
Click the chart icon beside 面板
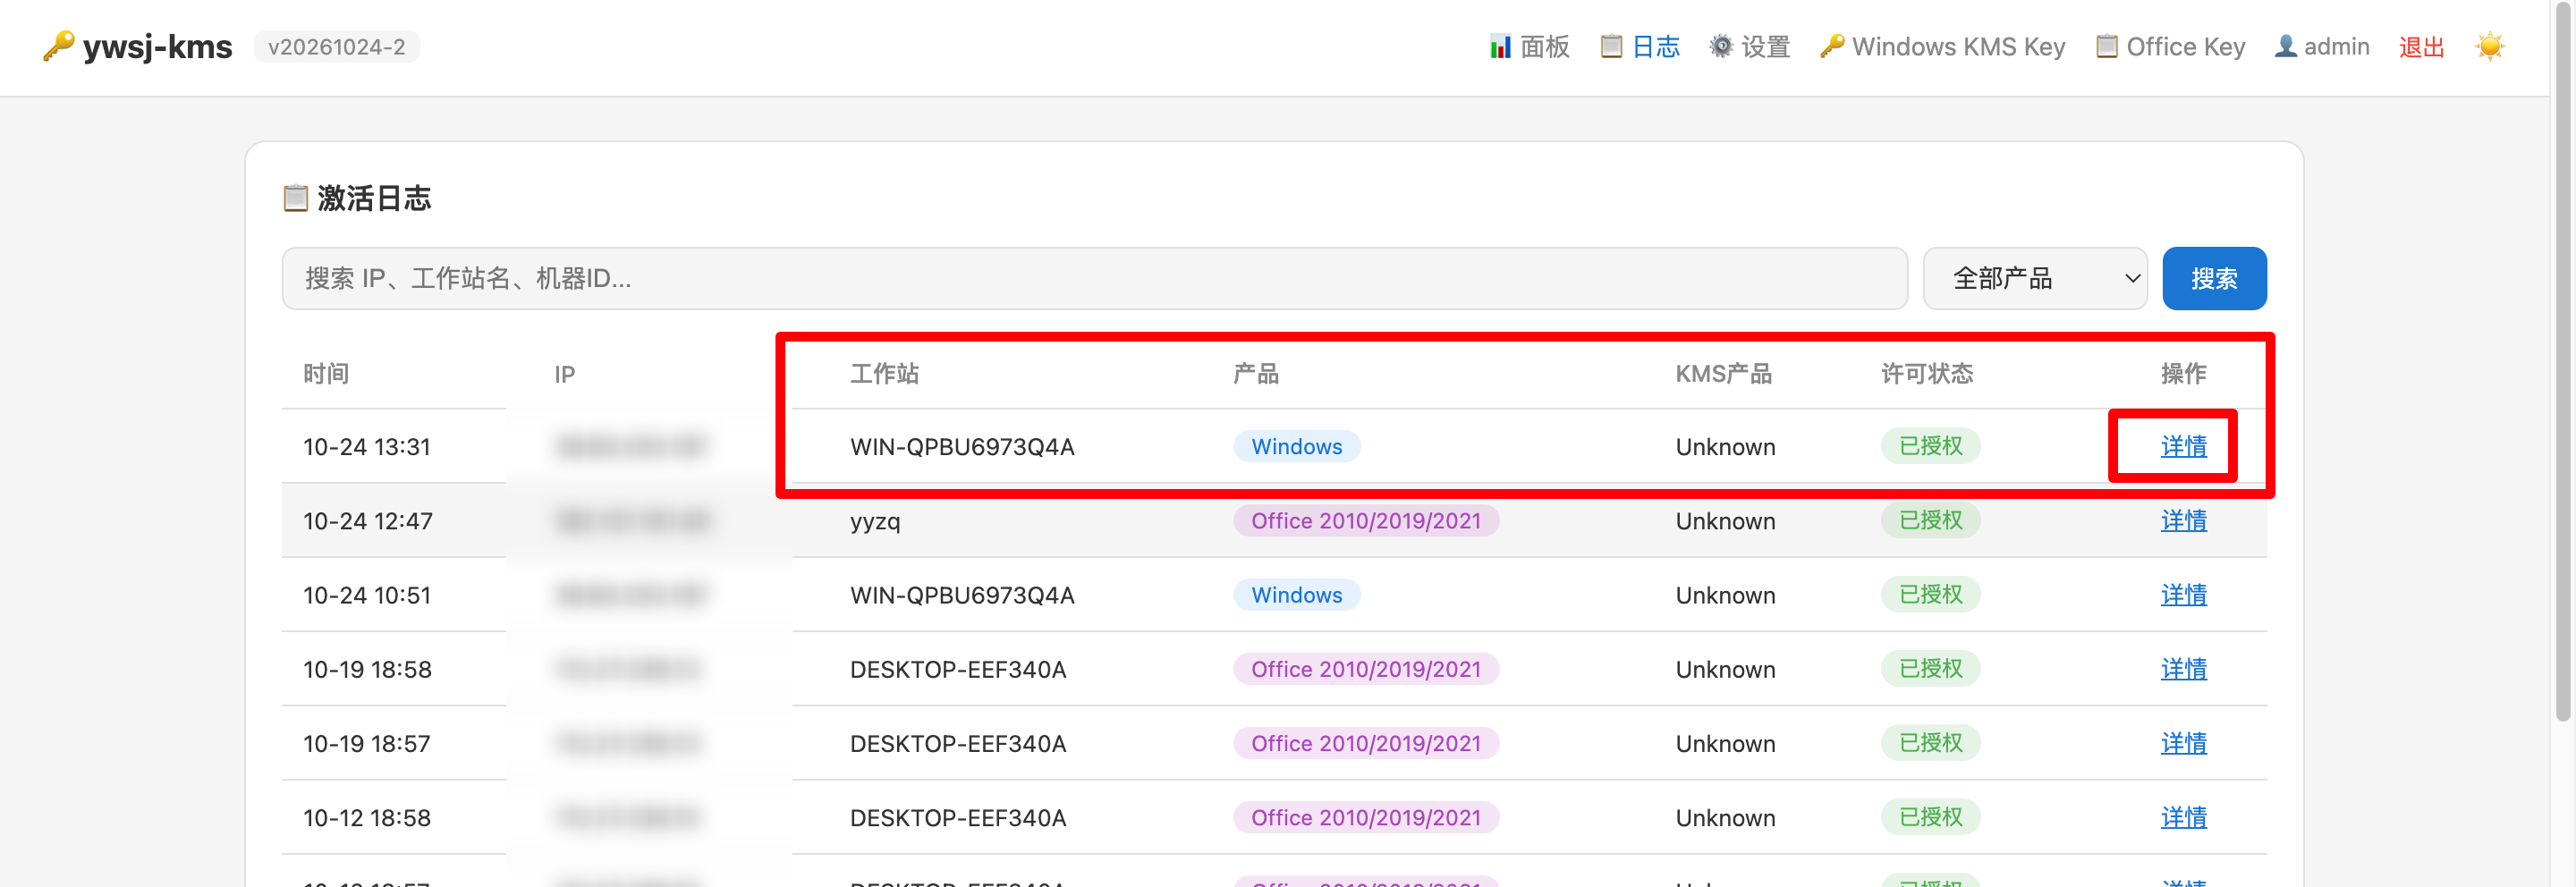(x=1500, y=47)
